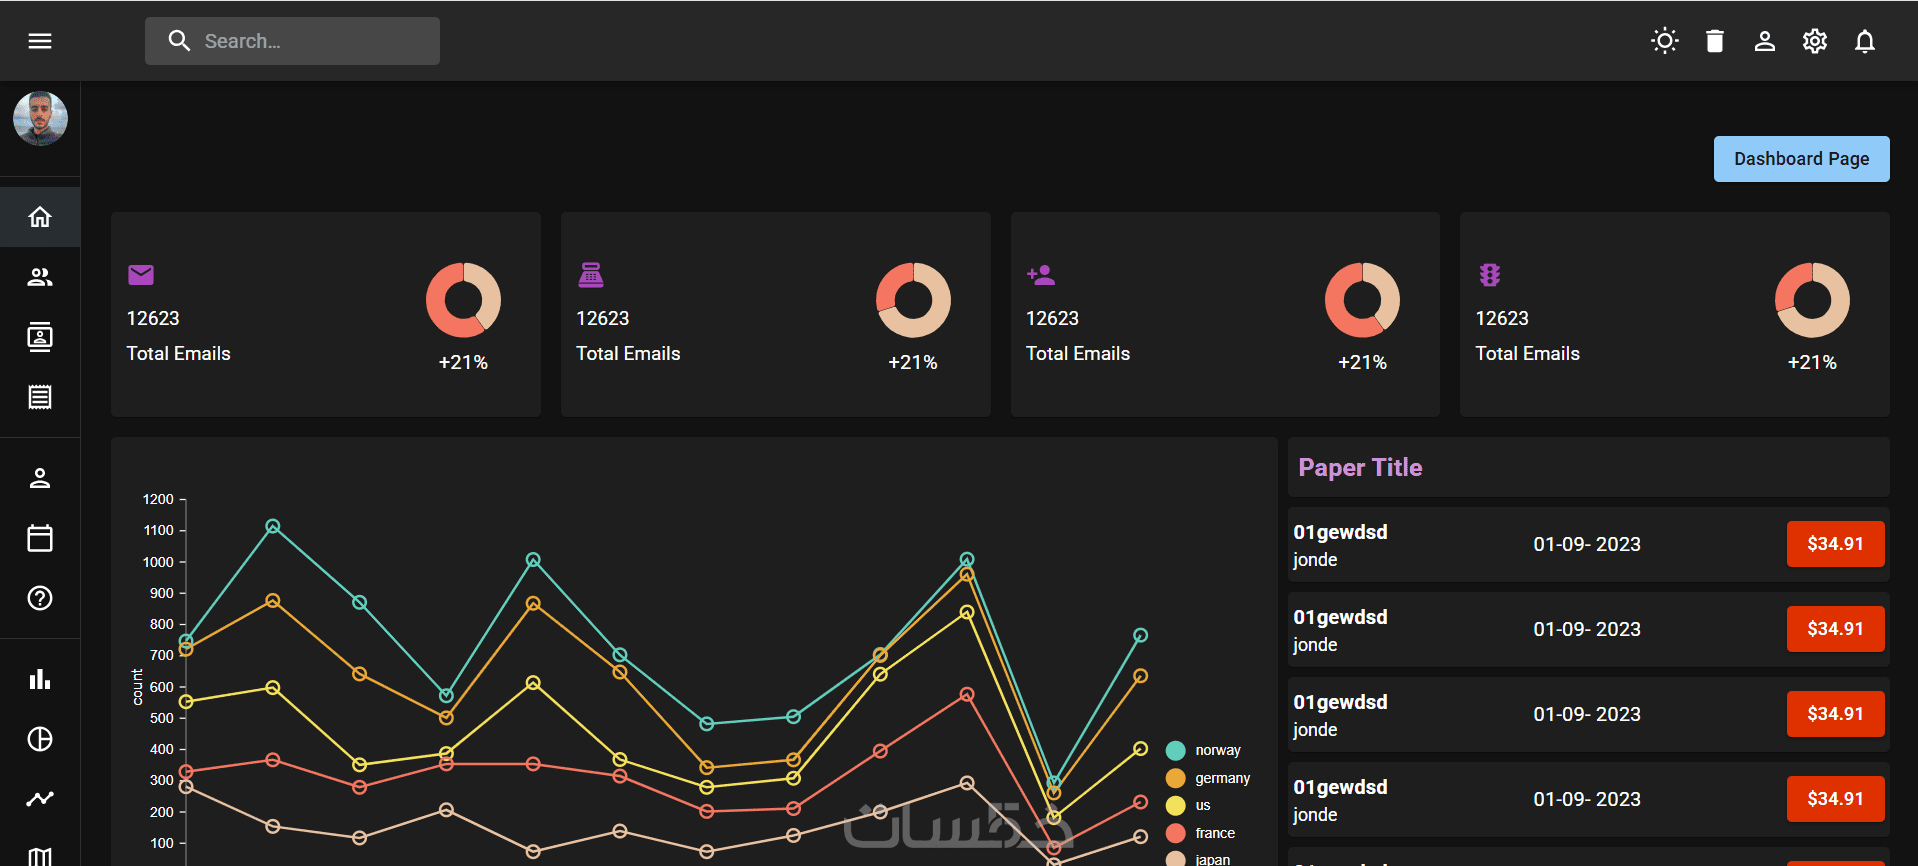Open notifications bell icon

(x=1865, y=41)
